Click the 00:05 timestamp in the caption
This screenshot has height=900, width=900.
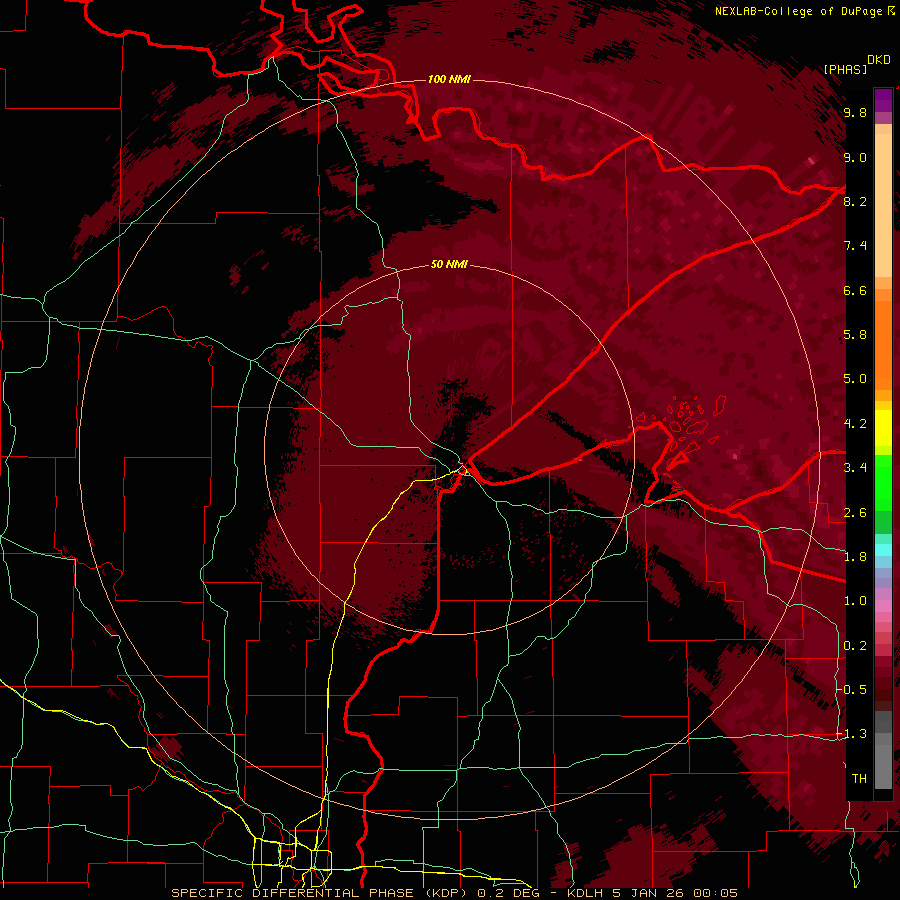[715, 893]
